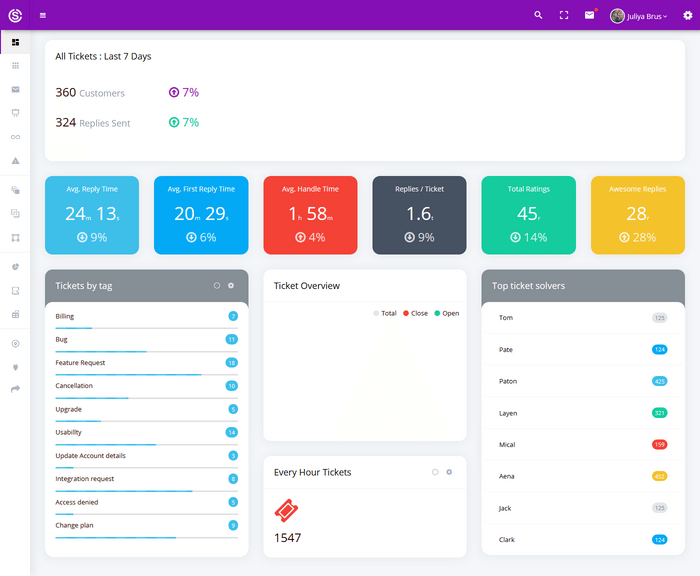Toggle the circle button in Tickets by tag header
Viewport: 700px width, 576px height.
(217, 285)
